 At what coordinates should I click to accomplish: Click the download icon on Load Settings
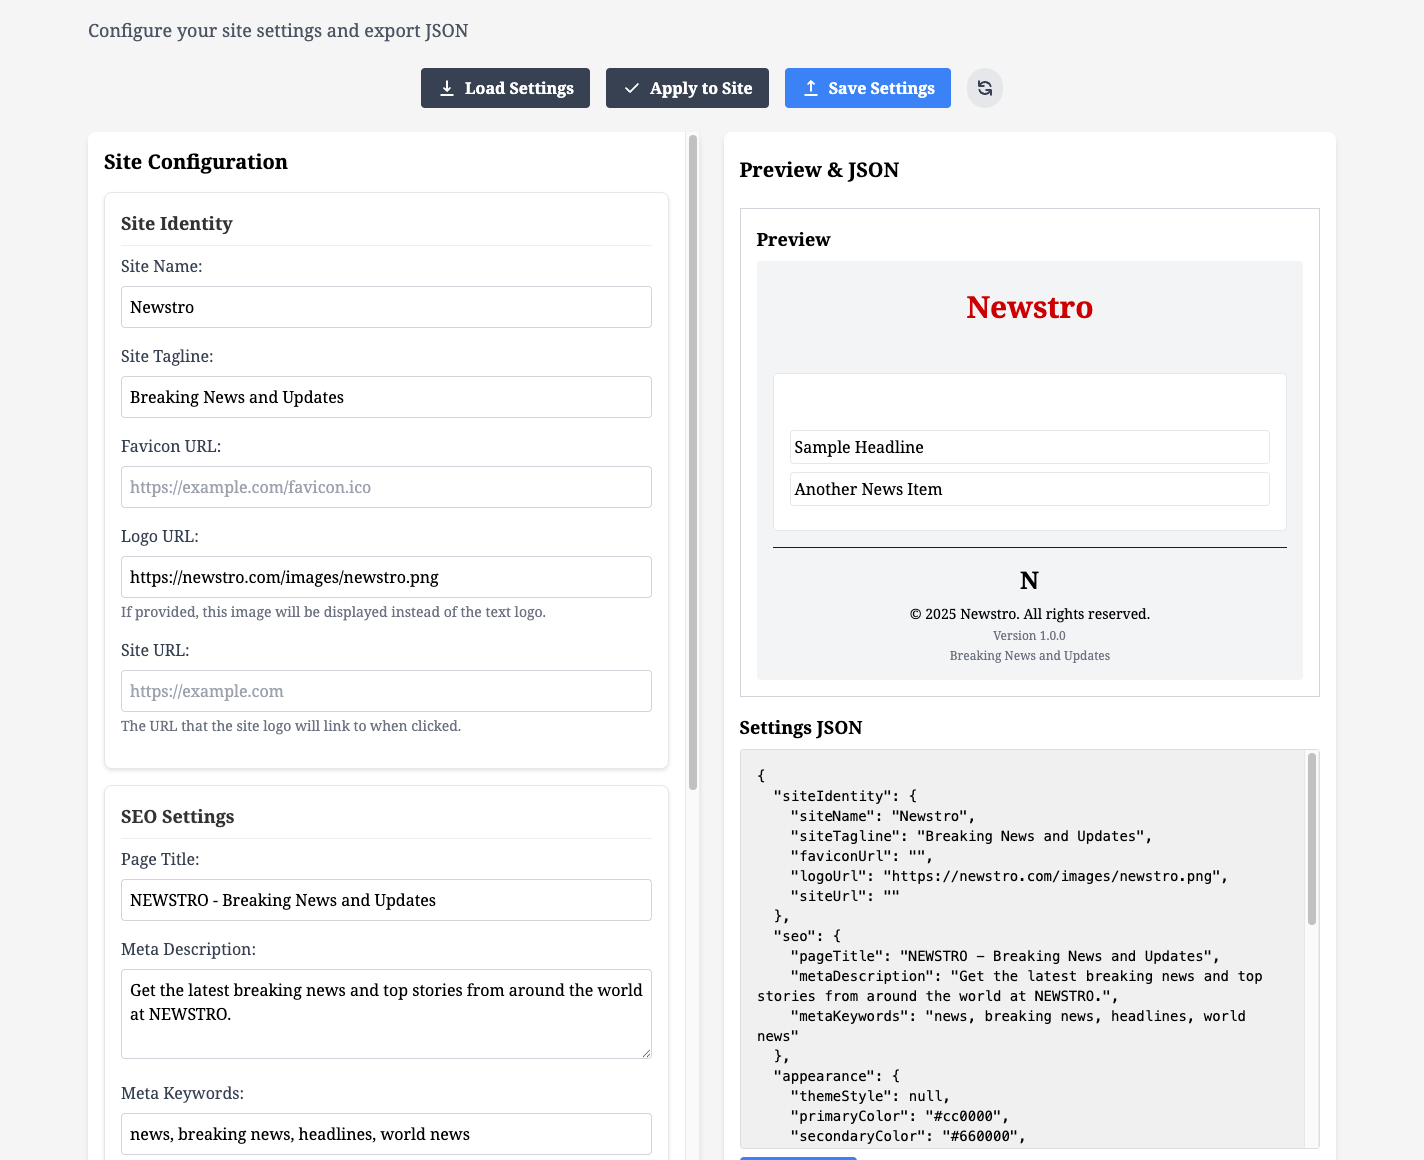447,88
